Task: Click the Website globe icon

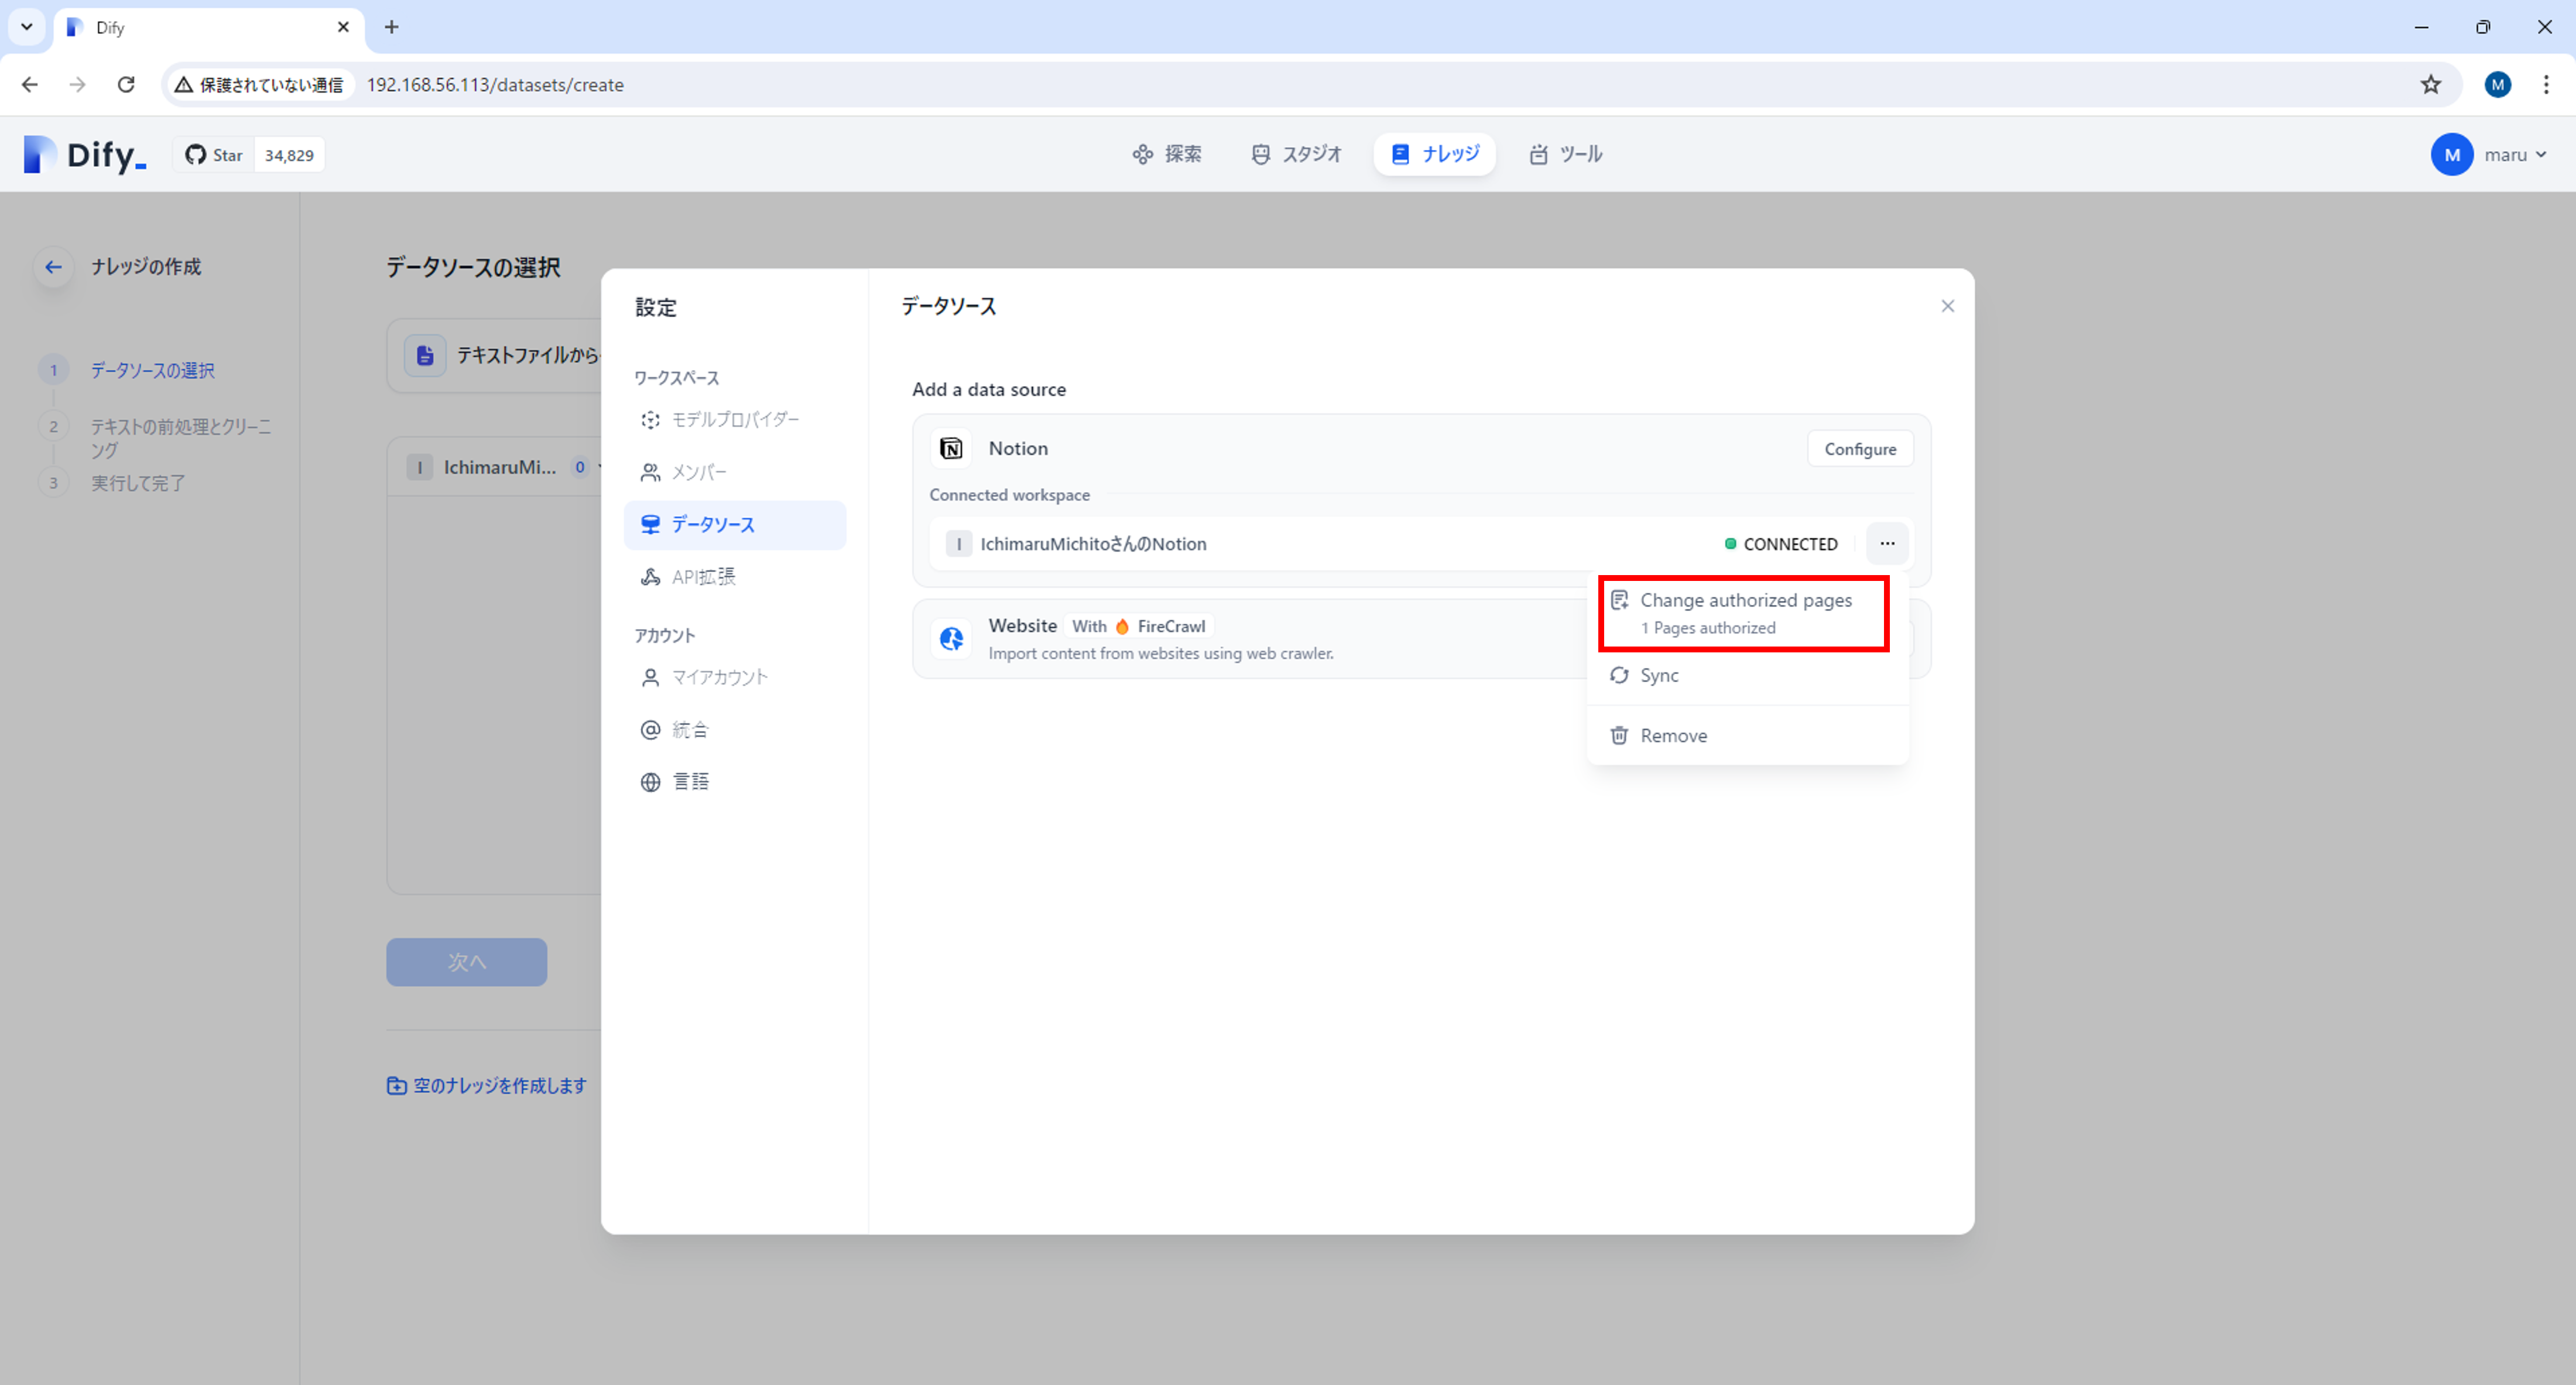Action: pos(951,638)
